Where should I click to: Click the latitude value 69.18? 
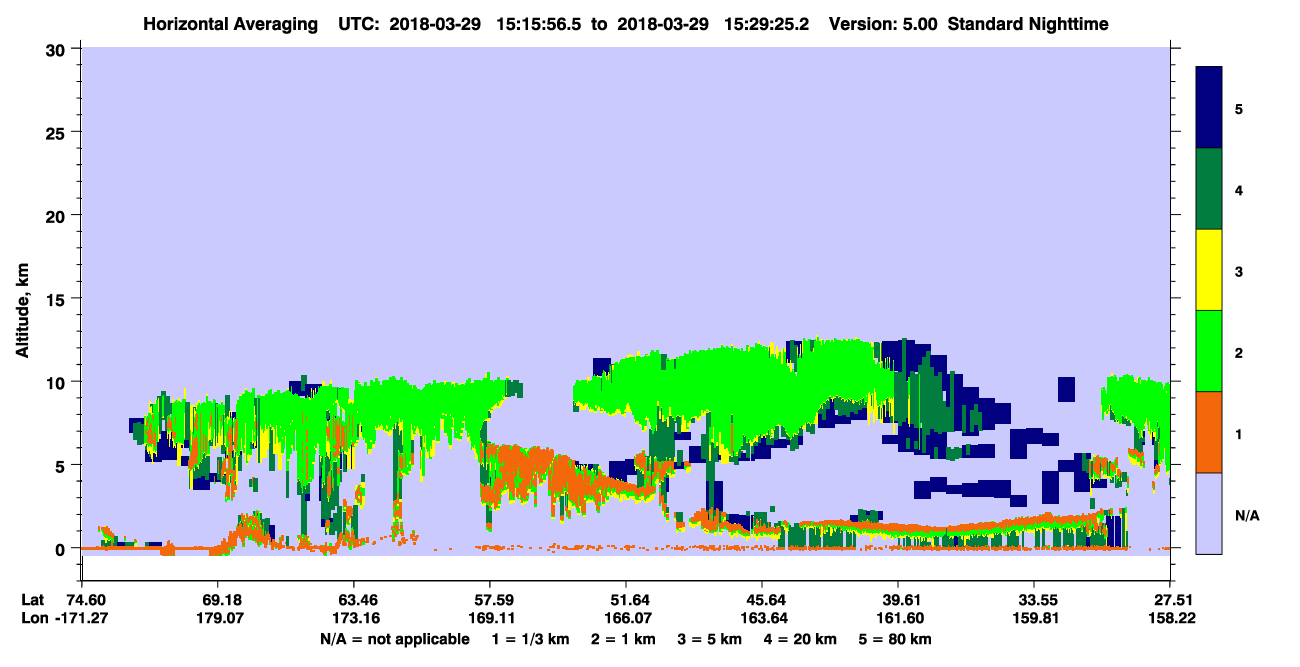click(x=217, y=600)
